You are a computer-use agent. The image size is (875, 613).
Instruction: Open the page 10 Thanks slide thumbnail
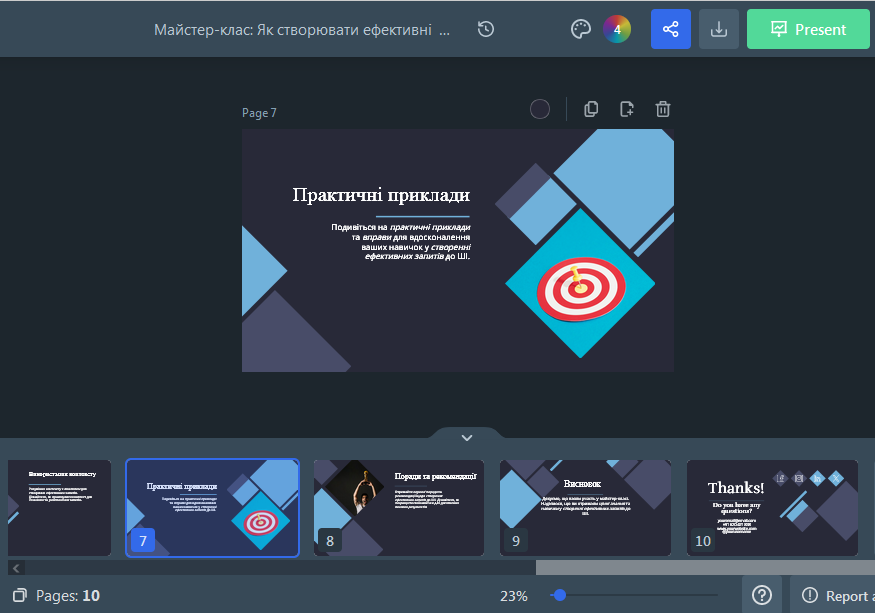772,507
